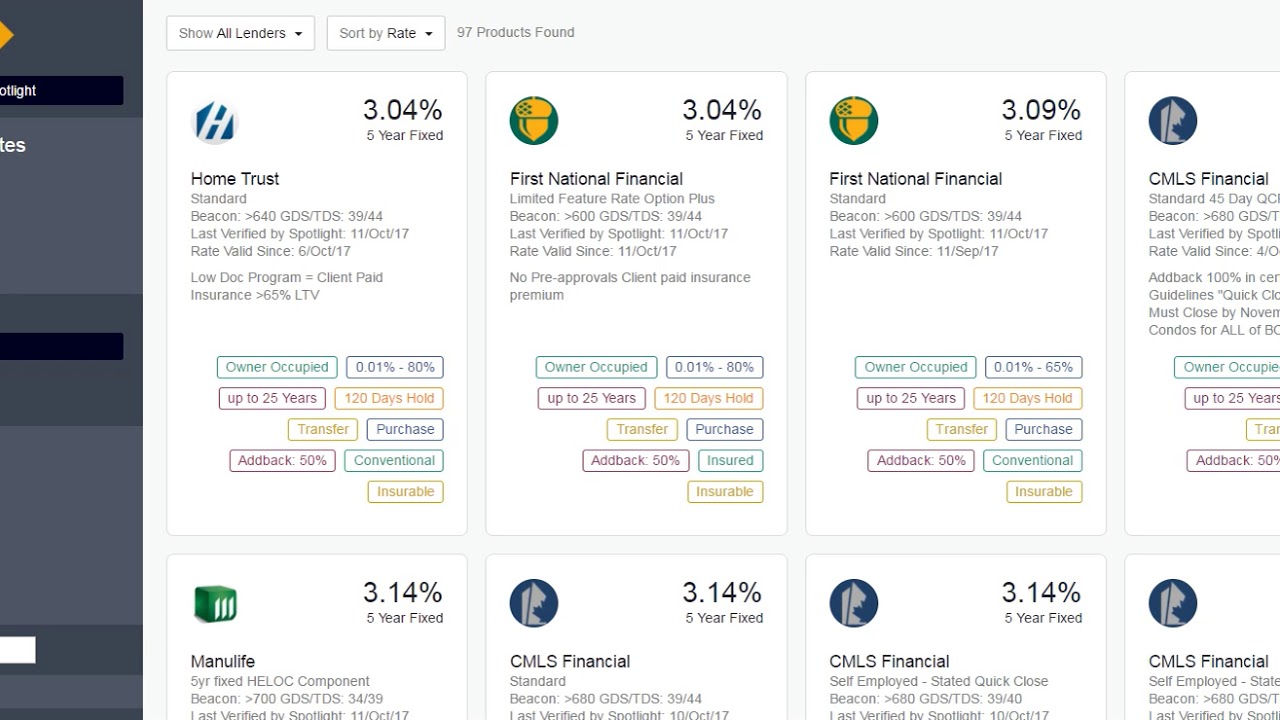1280x720 pixels.
Task: Click Transfer tag on the 3.09% card
Action: 962,429
